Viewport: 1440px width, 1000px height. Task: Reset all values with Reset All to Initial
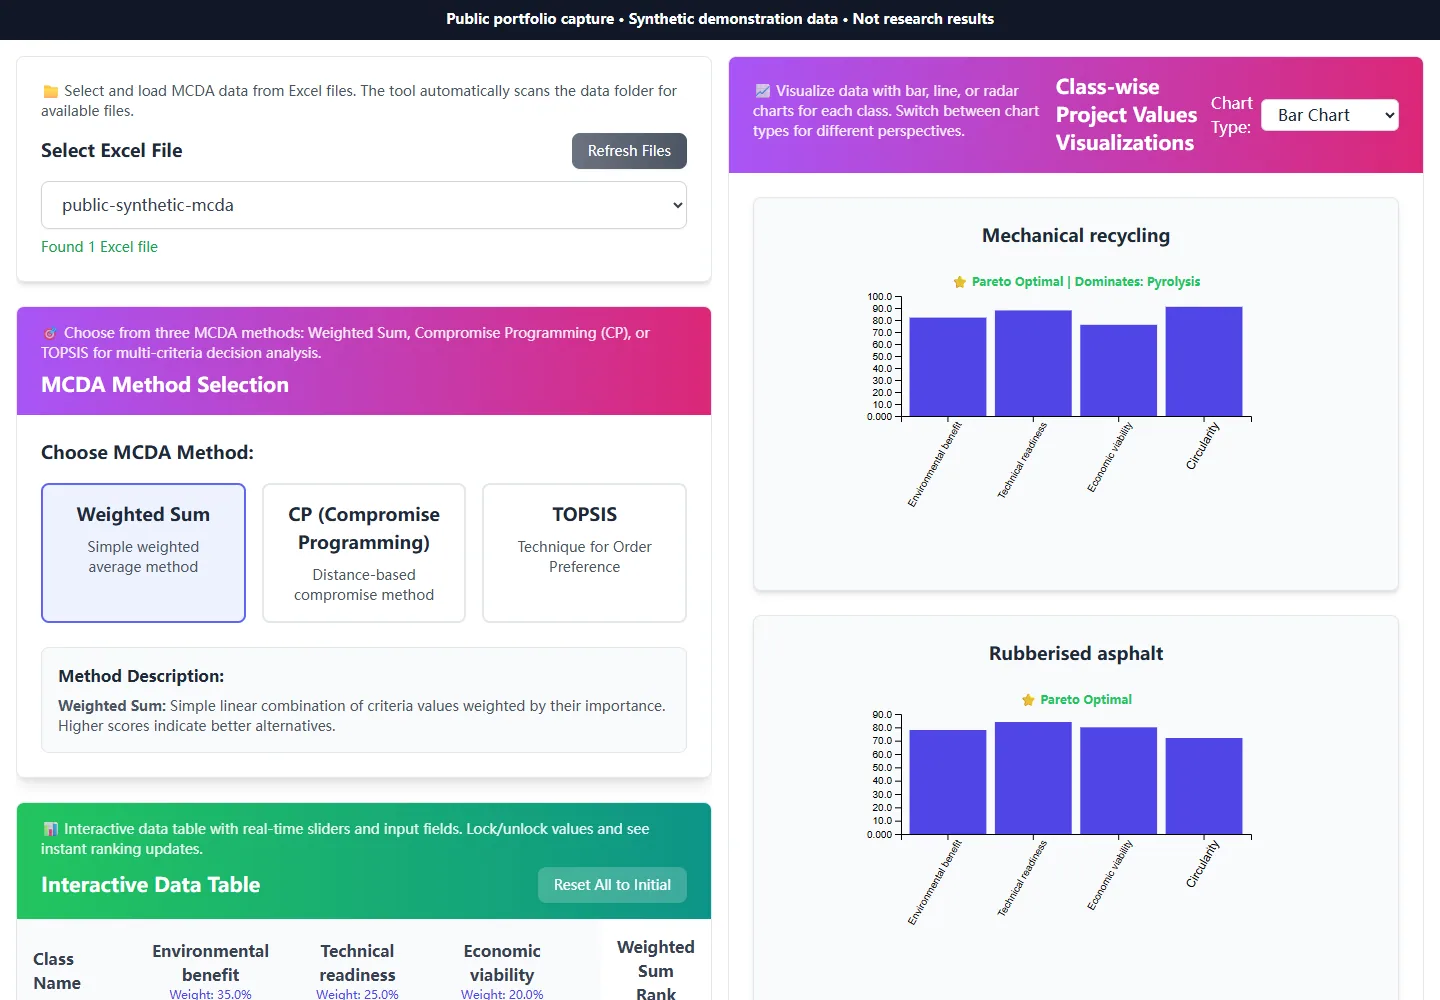612,885
